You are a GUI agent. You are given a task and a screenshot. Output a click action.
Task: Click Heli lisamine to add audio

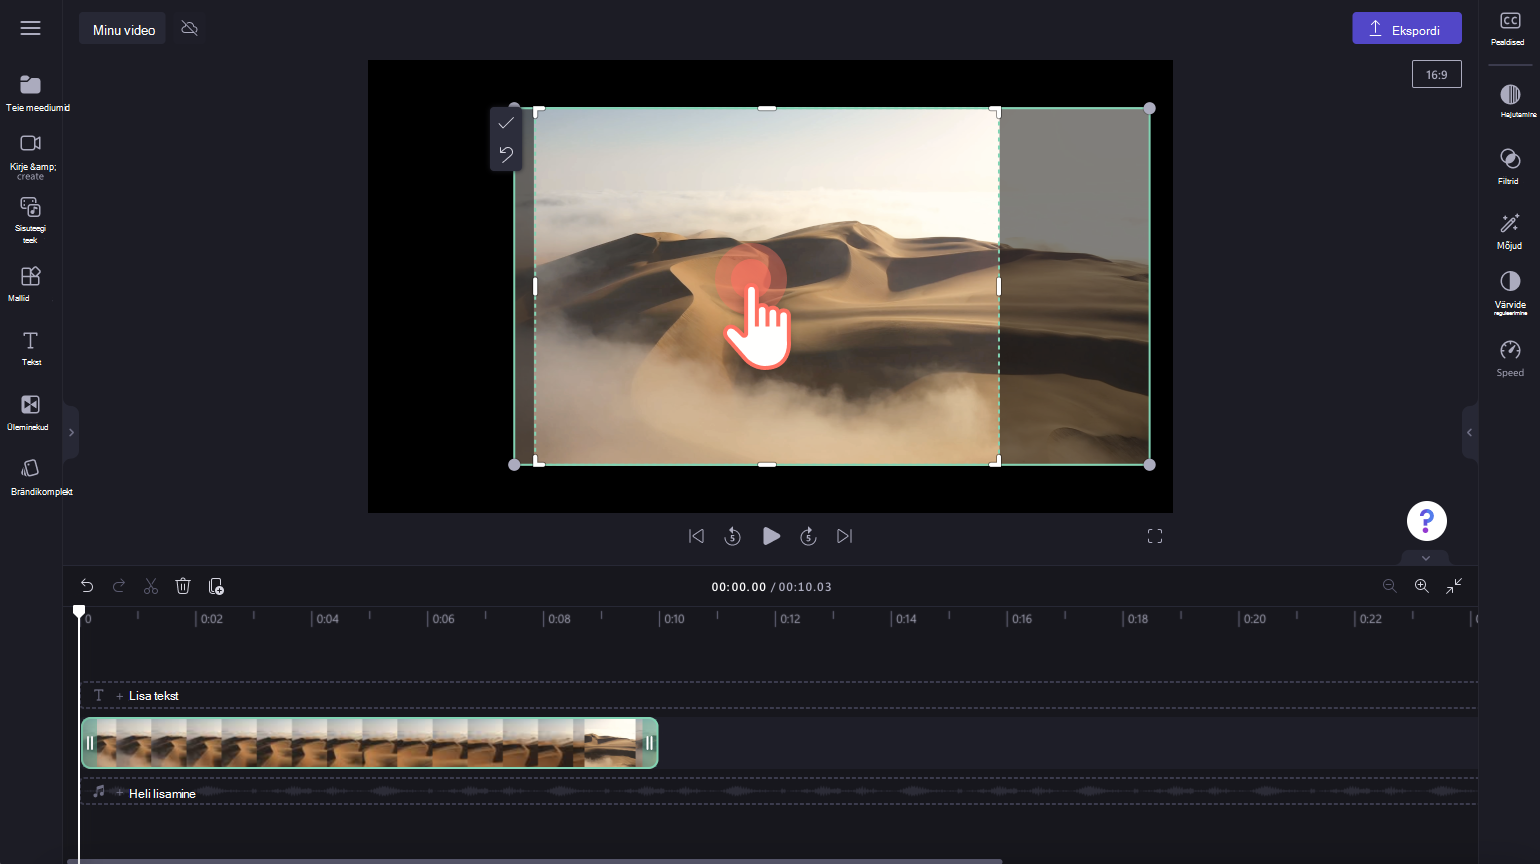pyautogui.click(x=162, y=793)
